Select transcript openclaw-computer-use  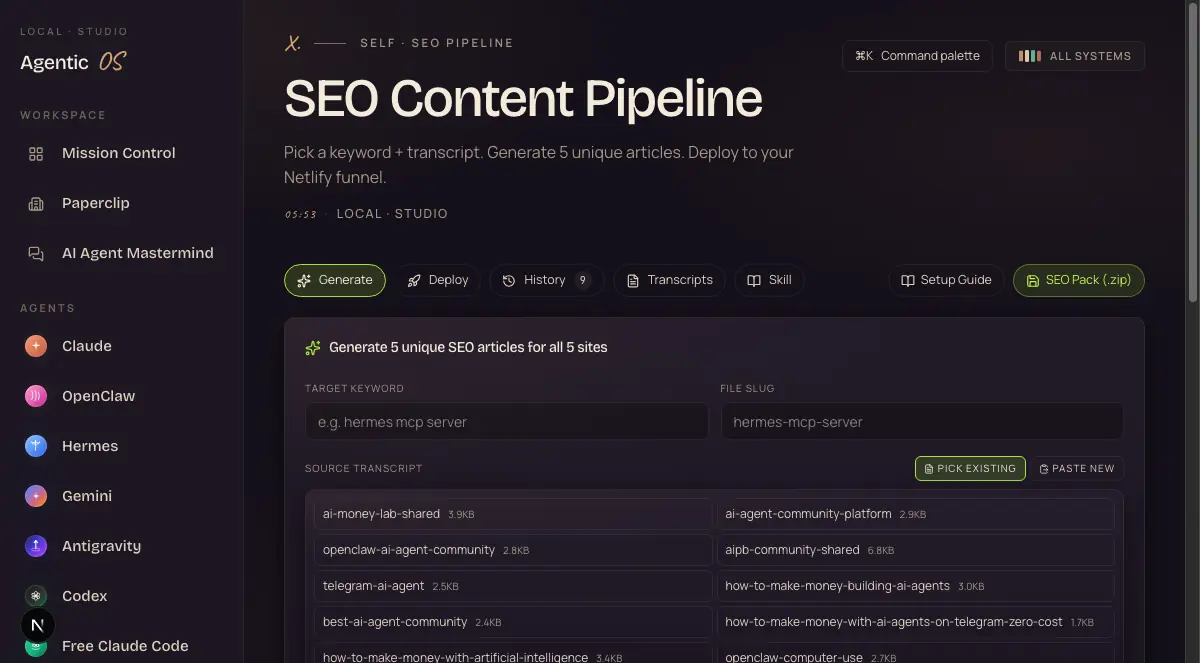[916, 654]
